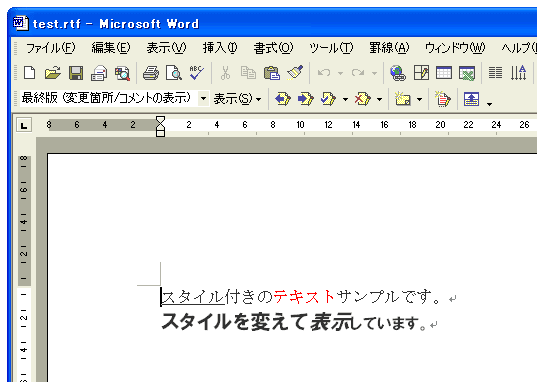Expand the Reject Change dropdown arrow

click(x=379, y=99)
